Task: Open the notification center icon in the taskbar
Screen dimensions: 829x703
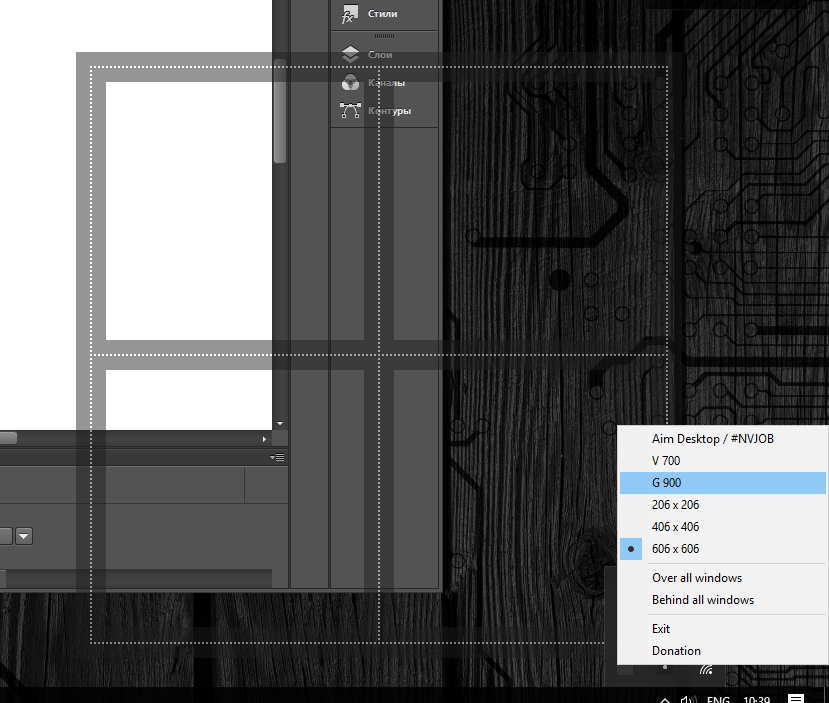Action: [796, 698]
